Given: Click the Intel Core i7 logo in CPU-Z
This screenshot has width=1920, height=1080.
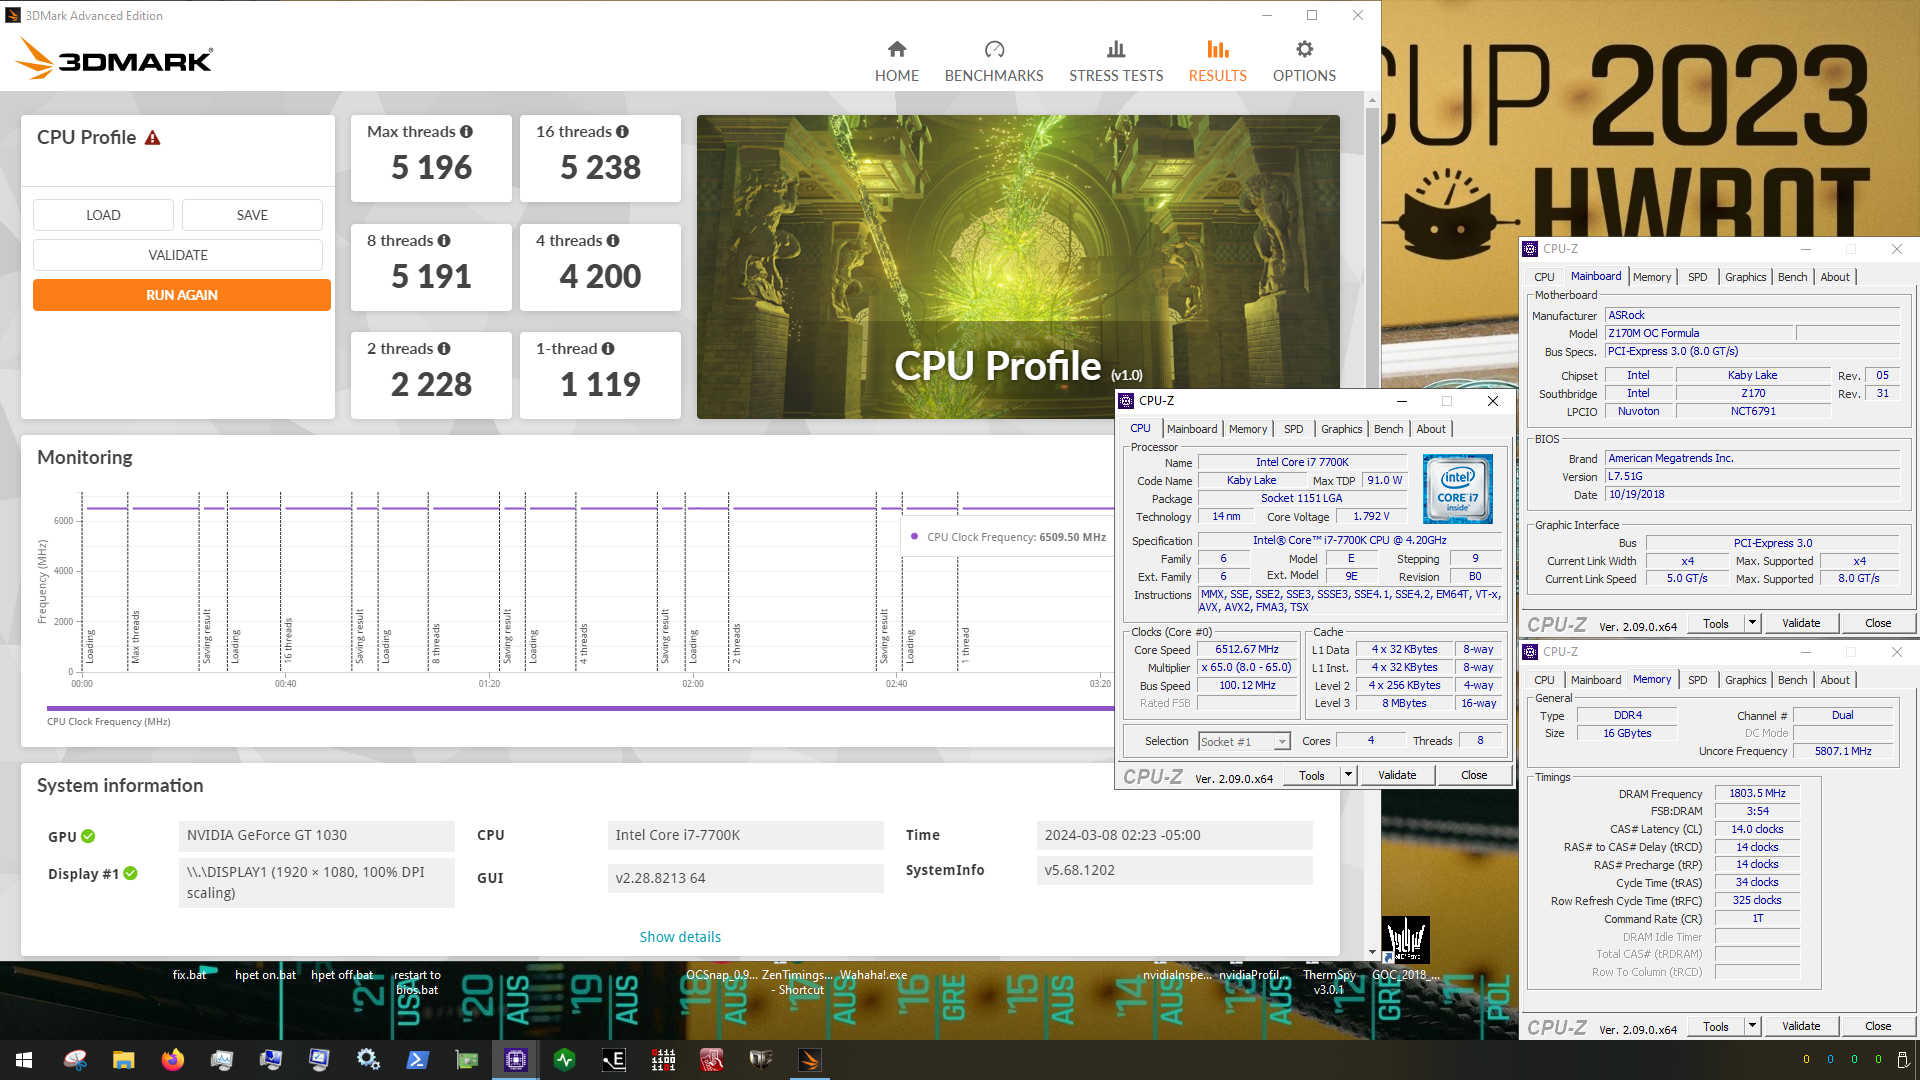Looking at the screenshot, I should (1457, 488).
